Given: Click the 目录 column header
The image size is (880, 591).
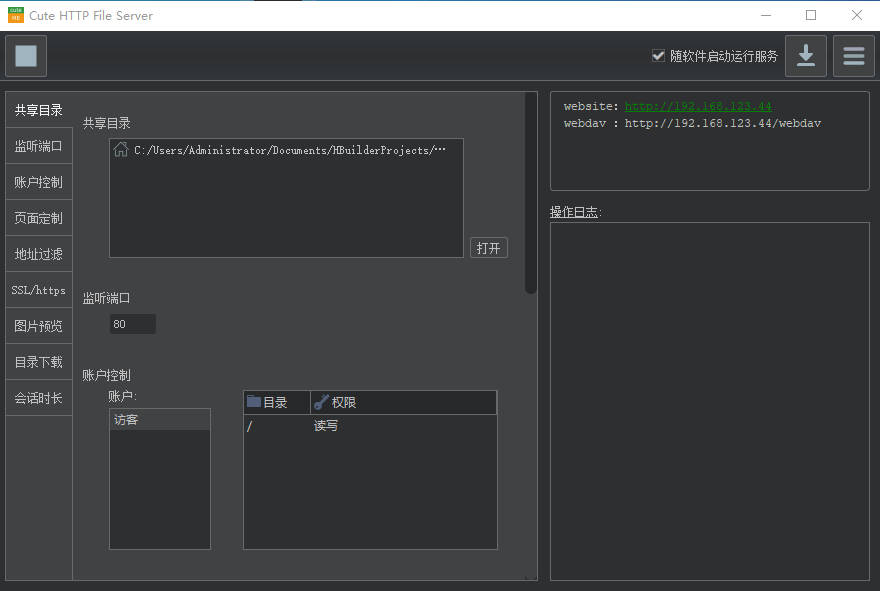Looking at the screenshot, I should pyautogui.click(x=277, y=402).
